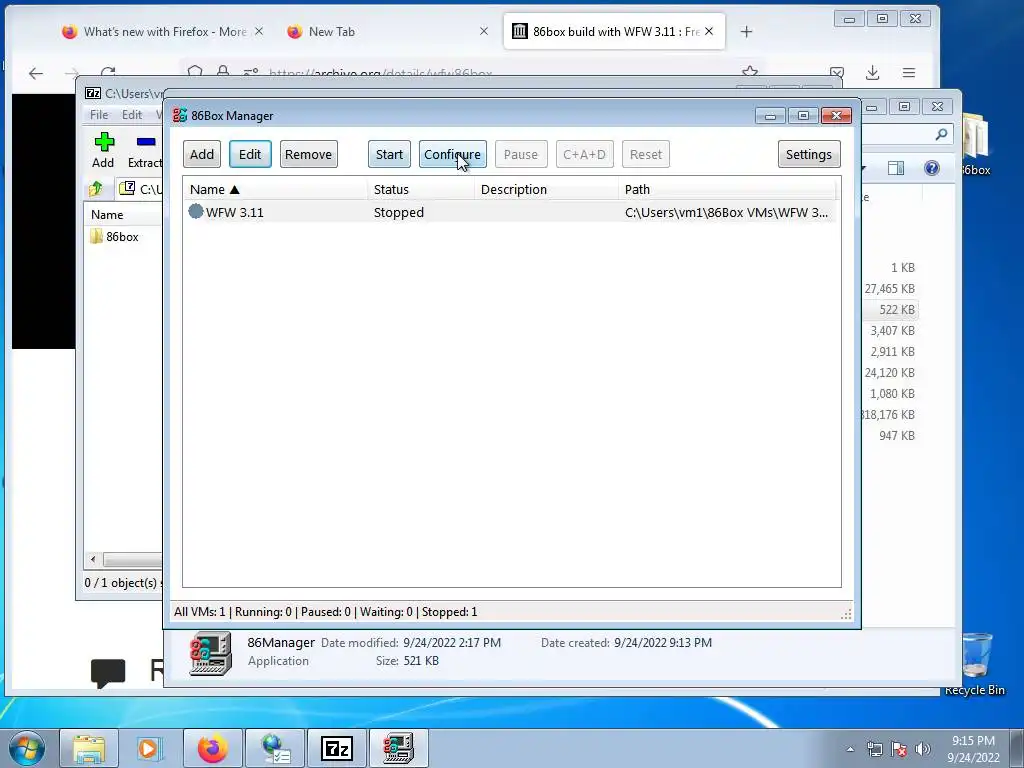The image size is (1024, 768).
Task: Close the New Tab tab
Action: click(484, 31)
